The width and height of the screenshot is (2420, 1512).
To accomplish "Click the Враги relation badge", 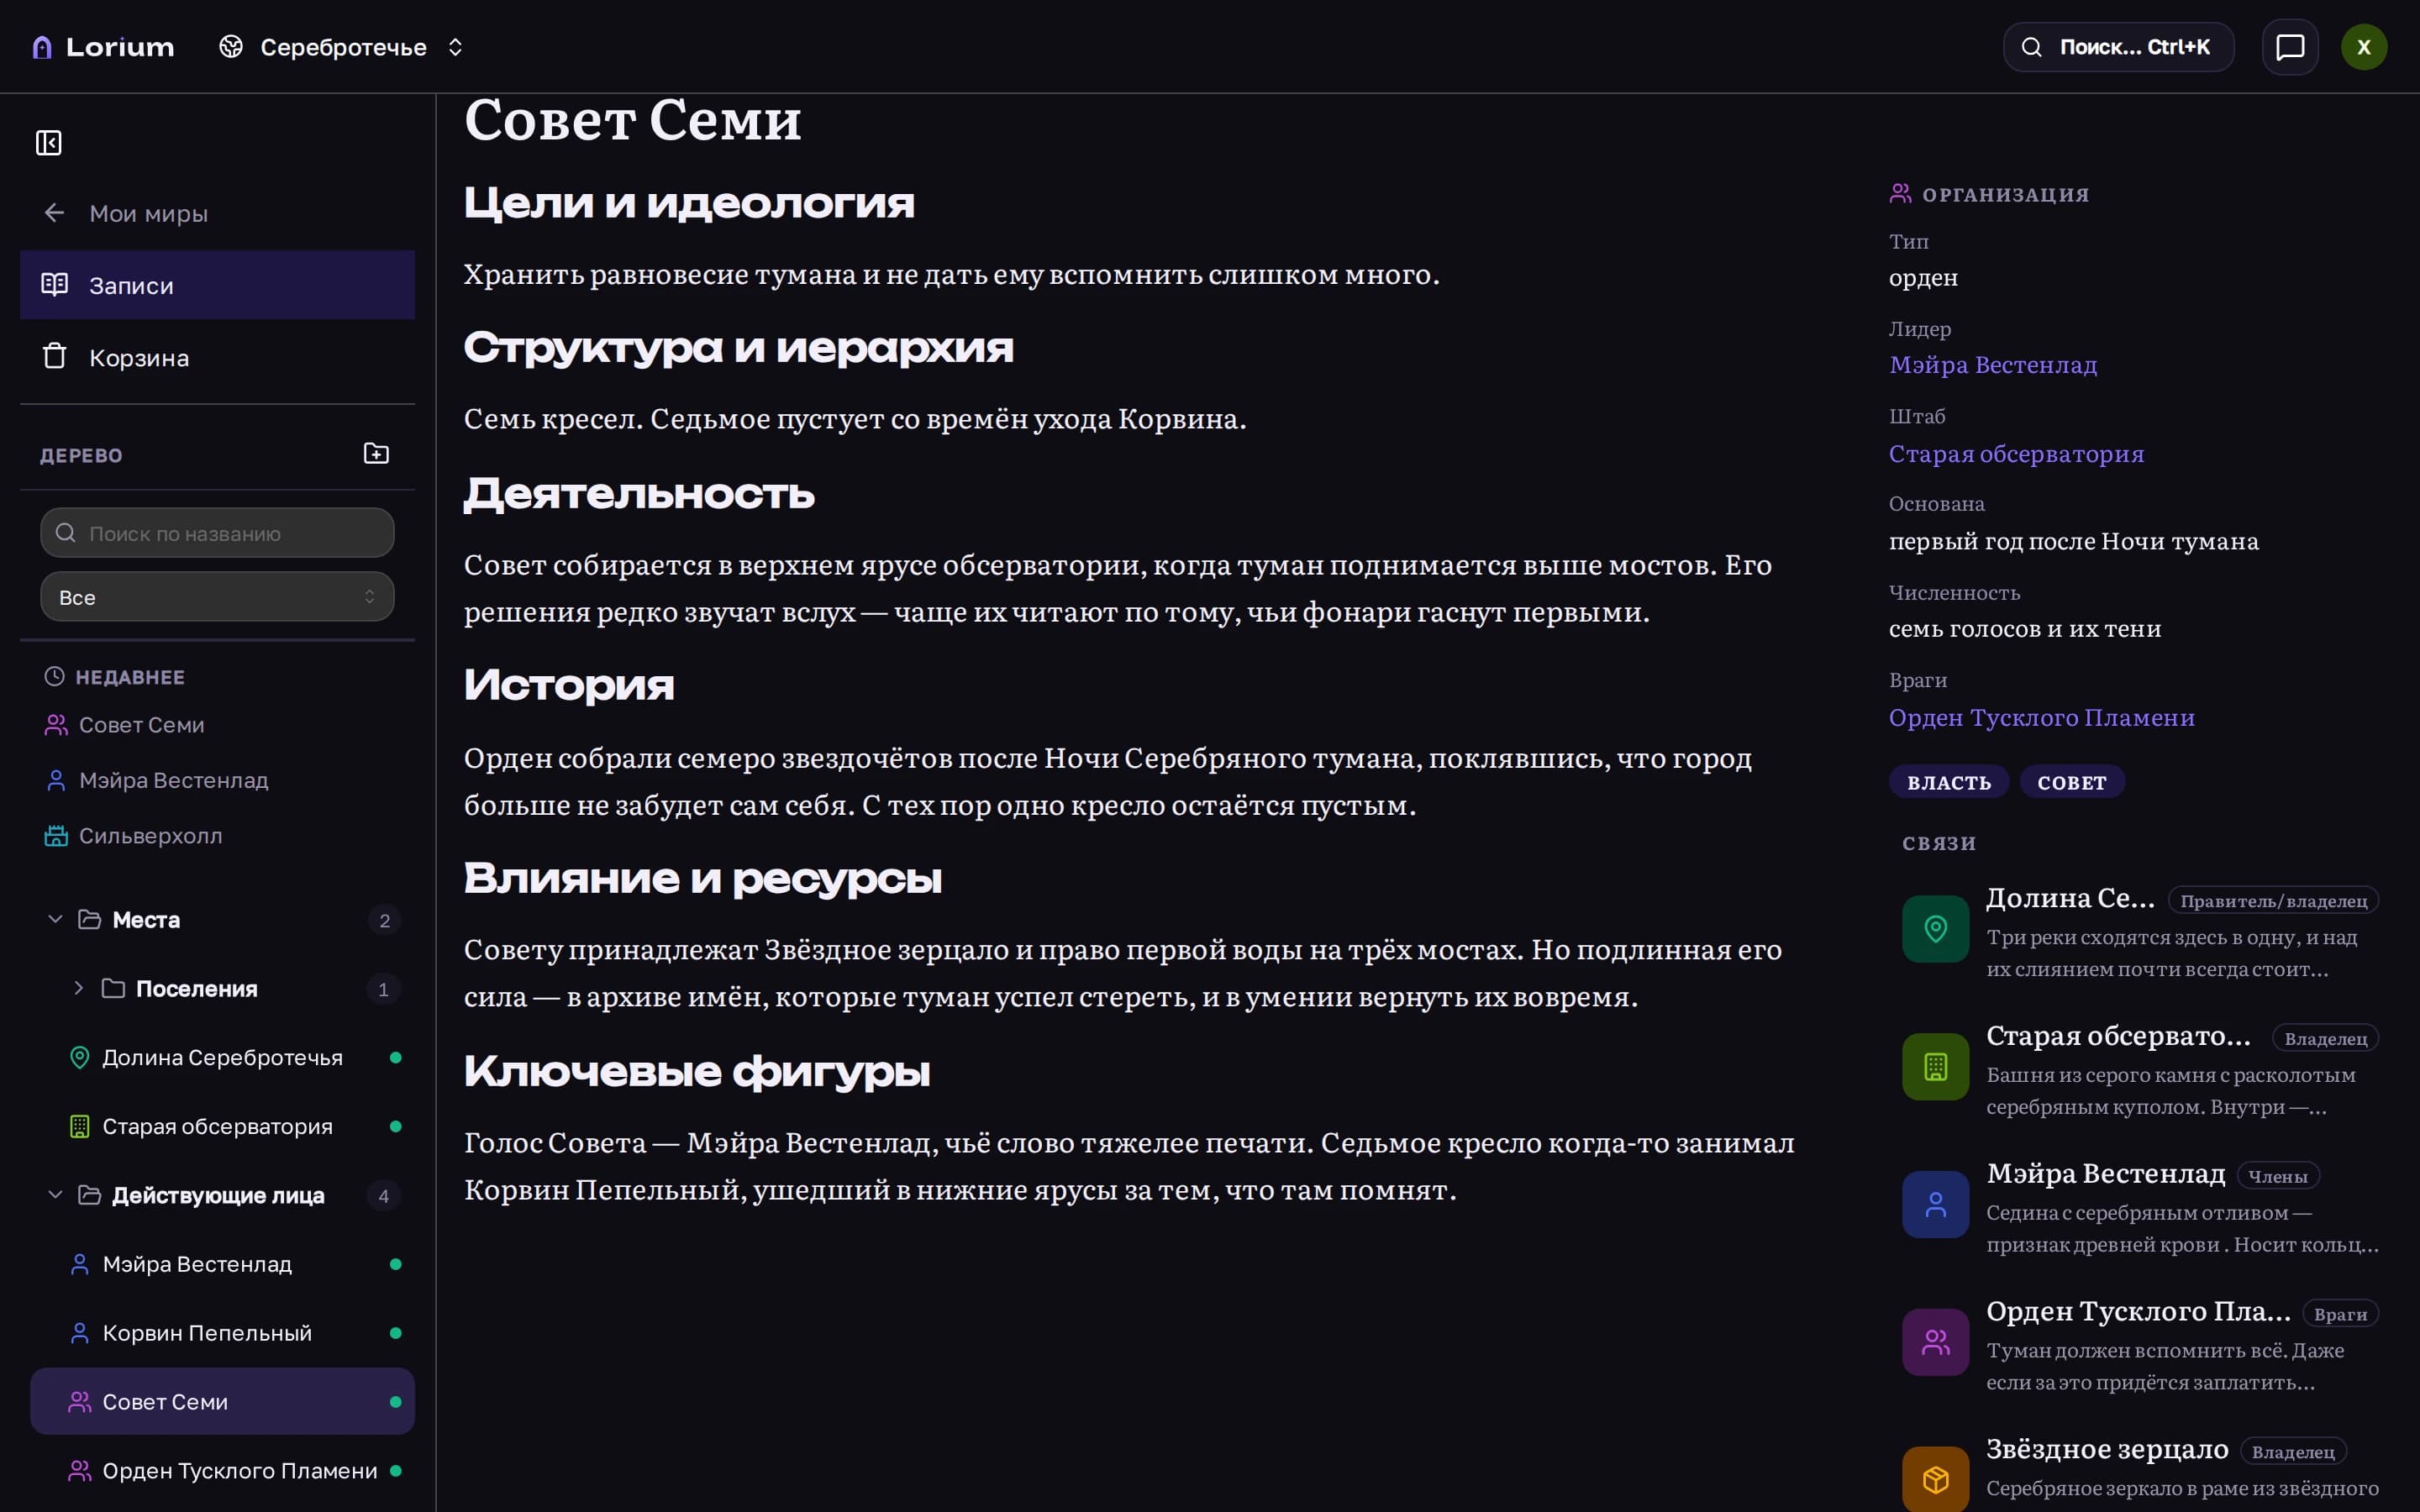I will tap(2340, 1315).
